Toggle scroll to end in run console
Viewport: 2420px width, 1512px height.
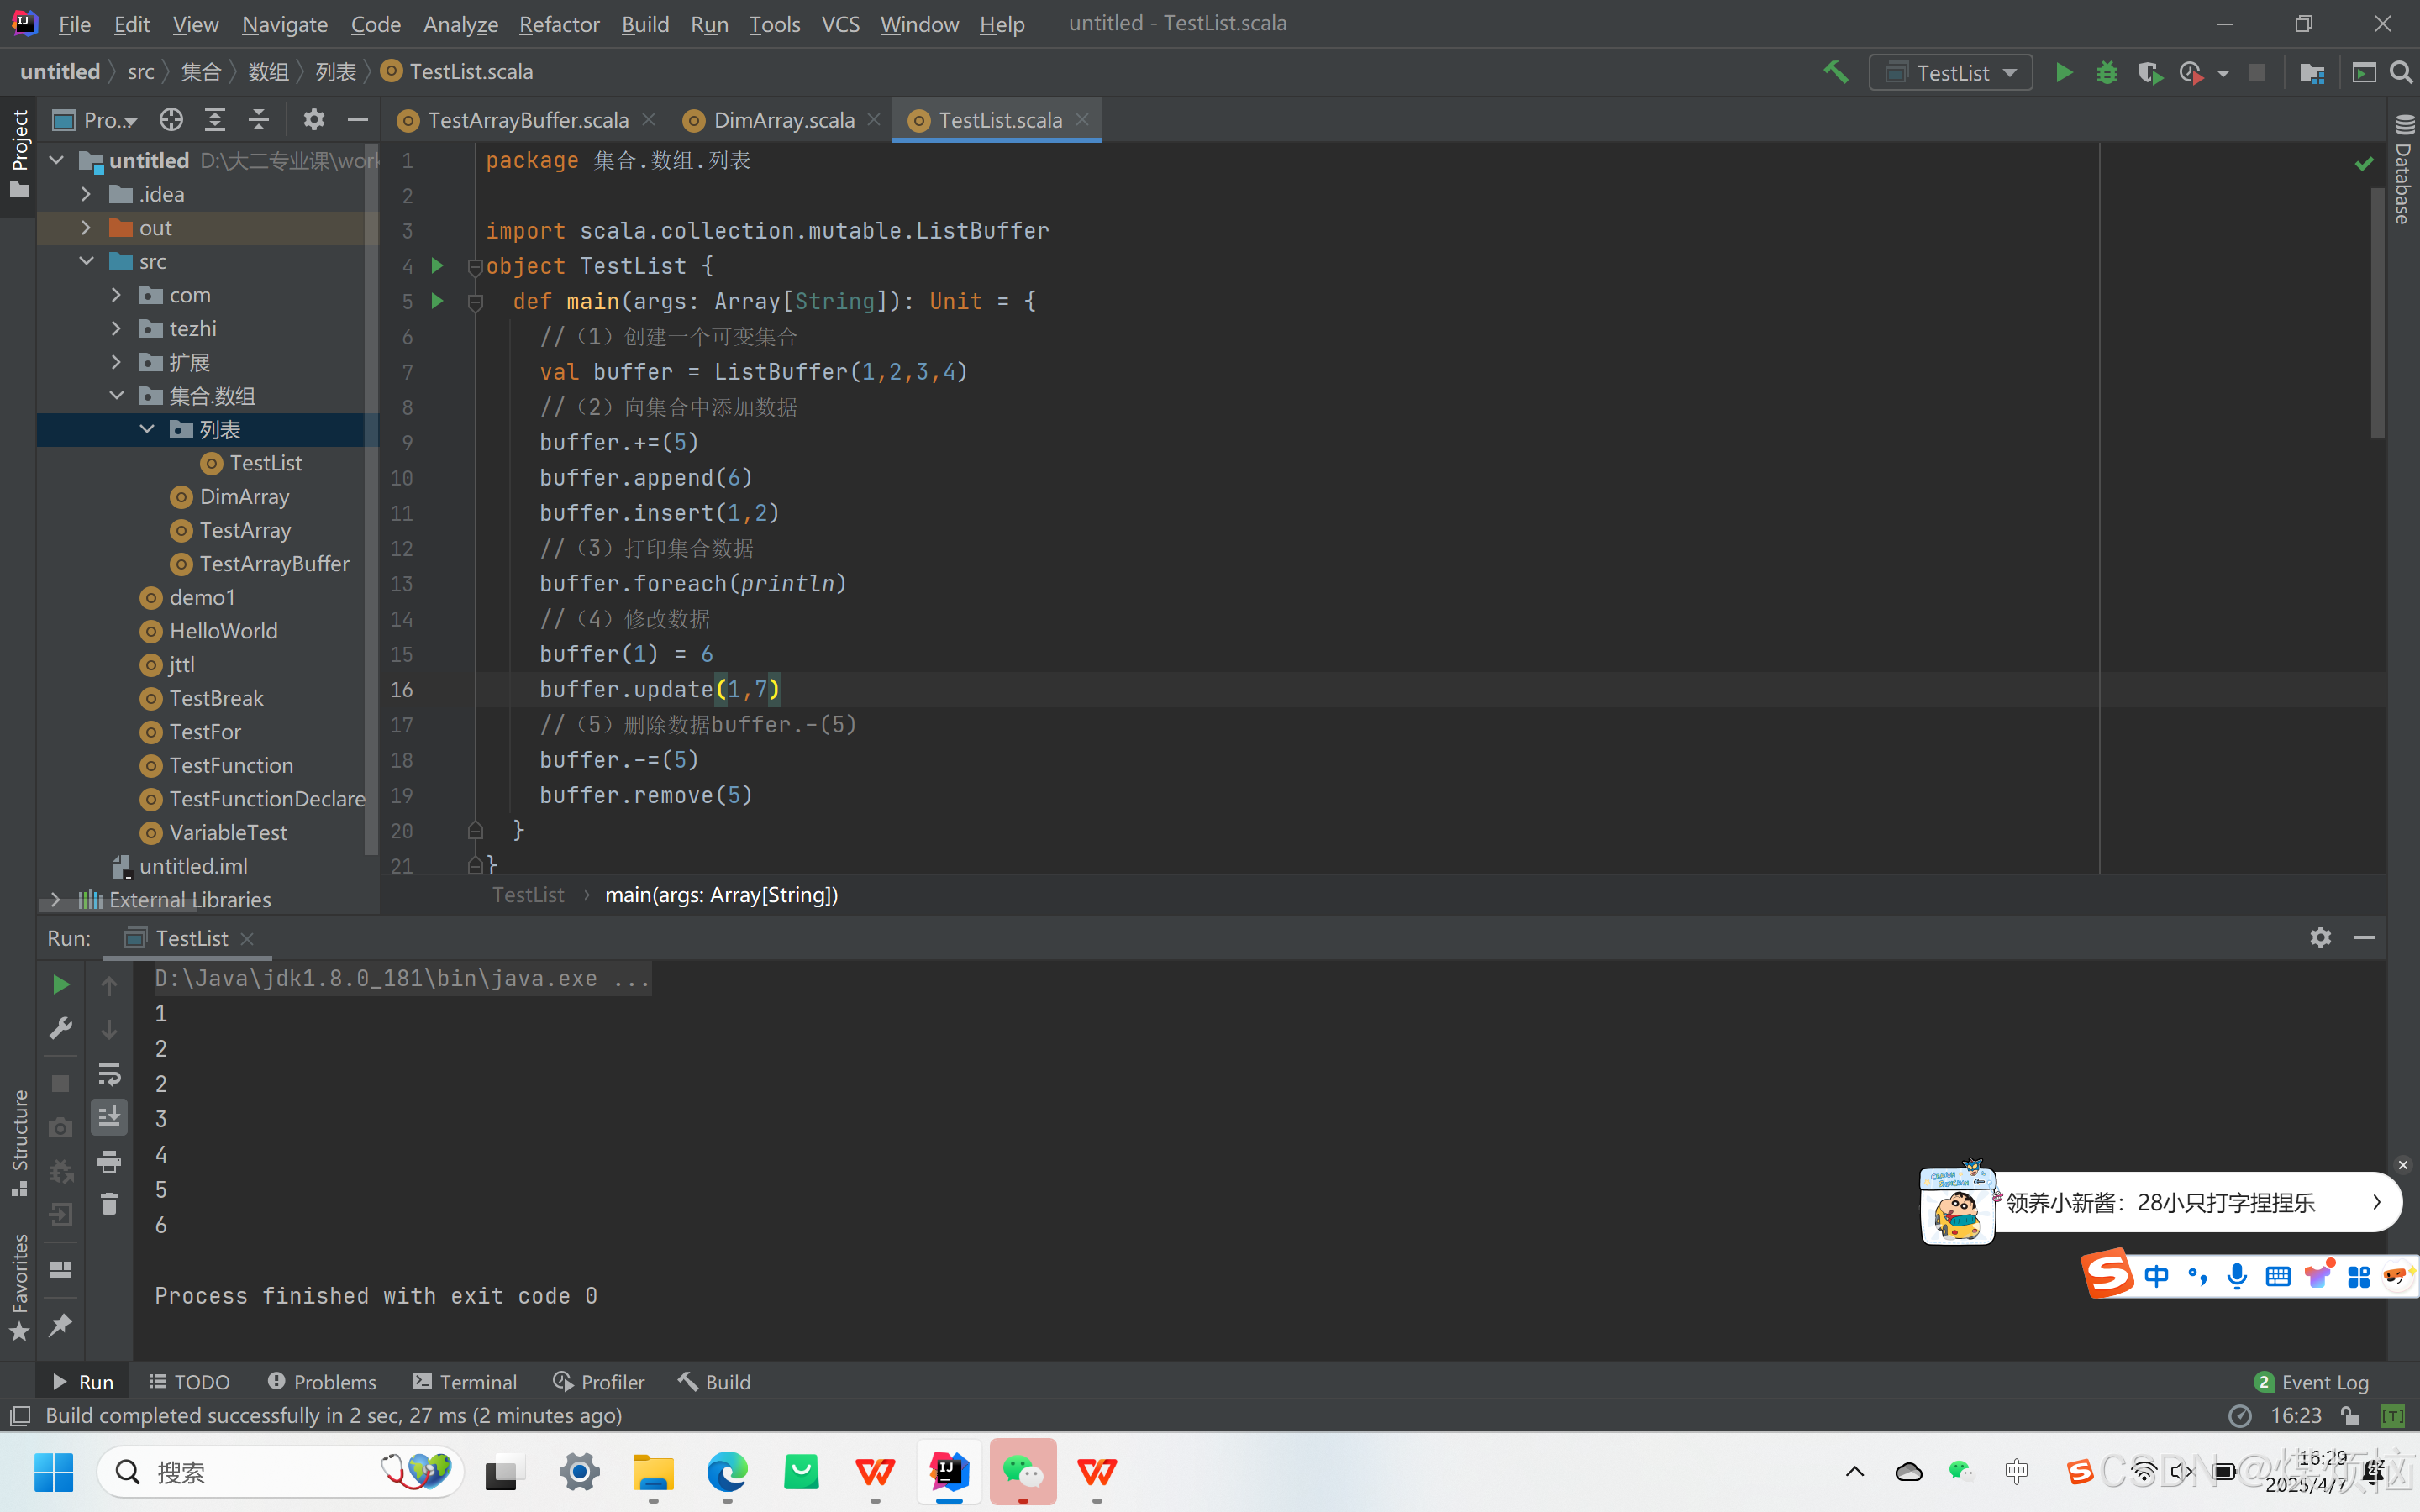pyautogui.click(x=109, y=1117)
